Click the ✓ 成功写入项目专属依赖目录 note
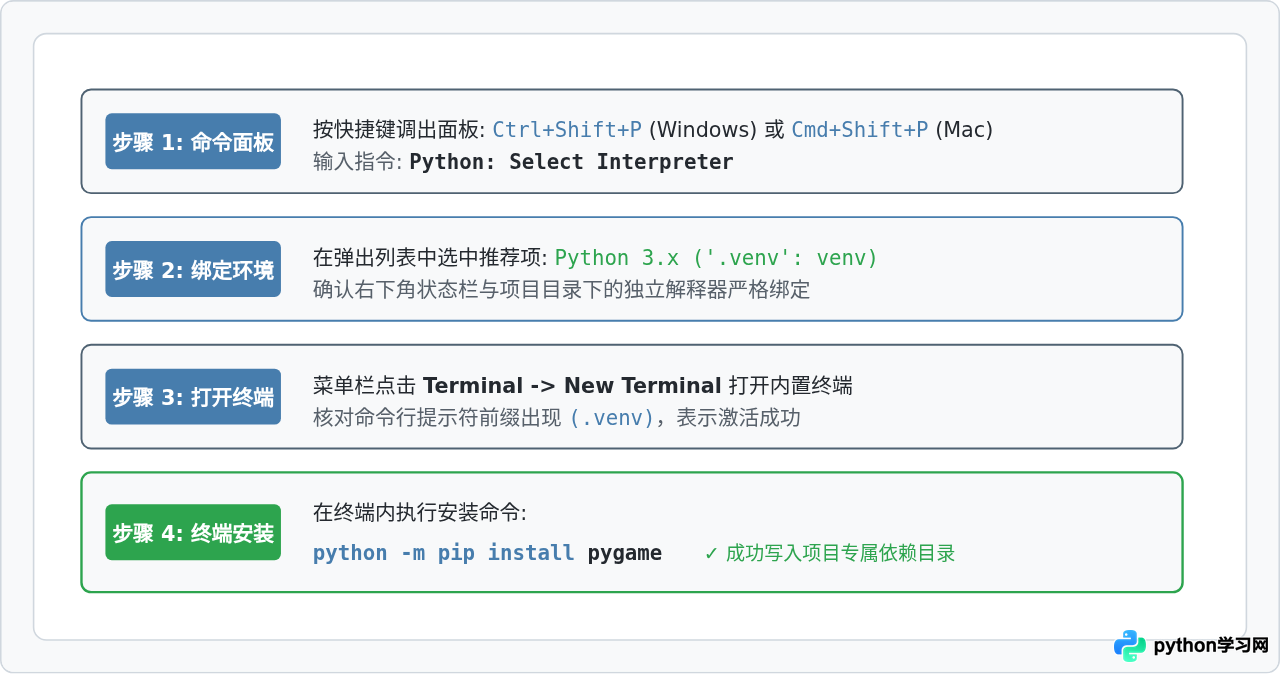The height and width of the screenshot is (674, 1280). tap(830, 553)
